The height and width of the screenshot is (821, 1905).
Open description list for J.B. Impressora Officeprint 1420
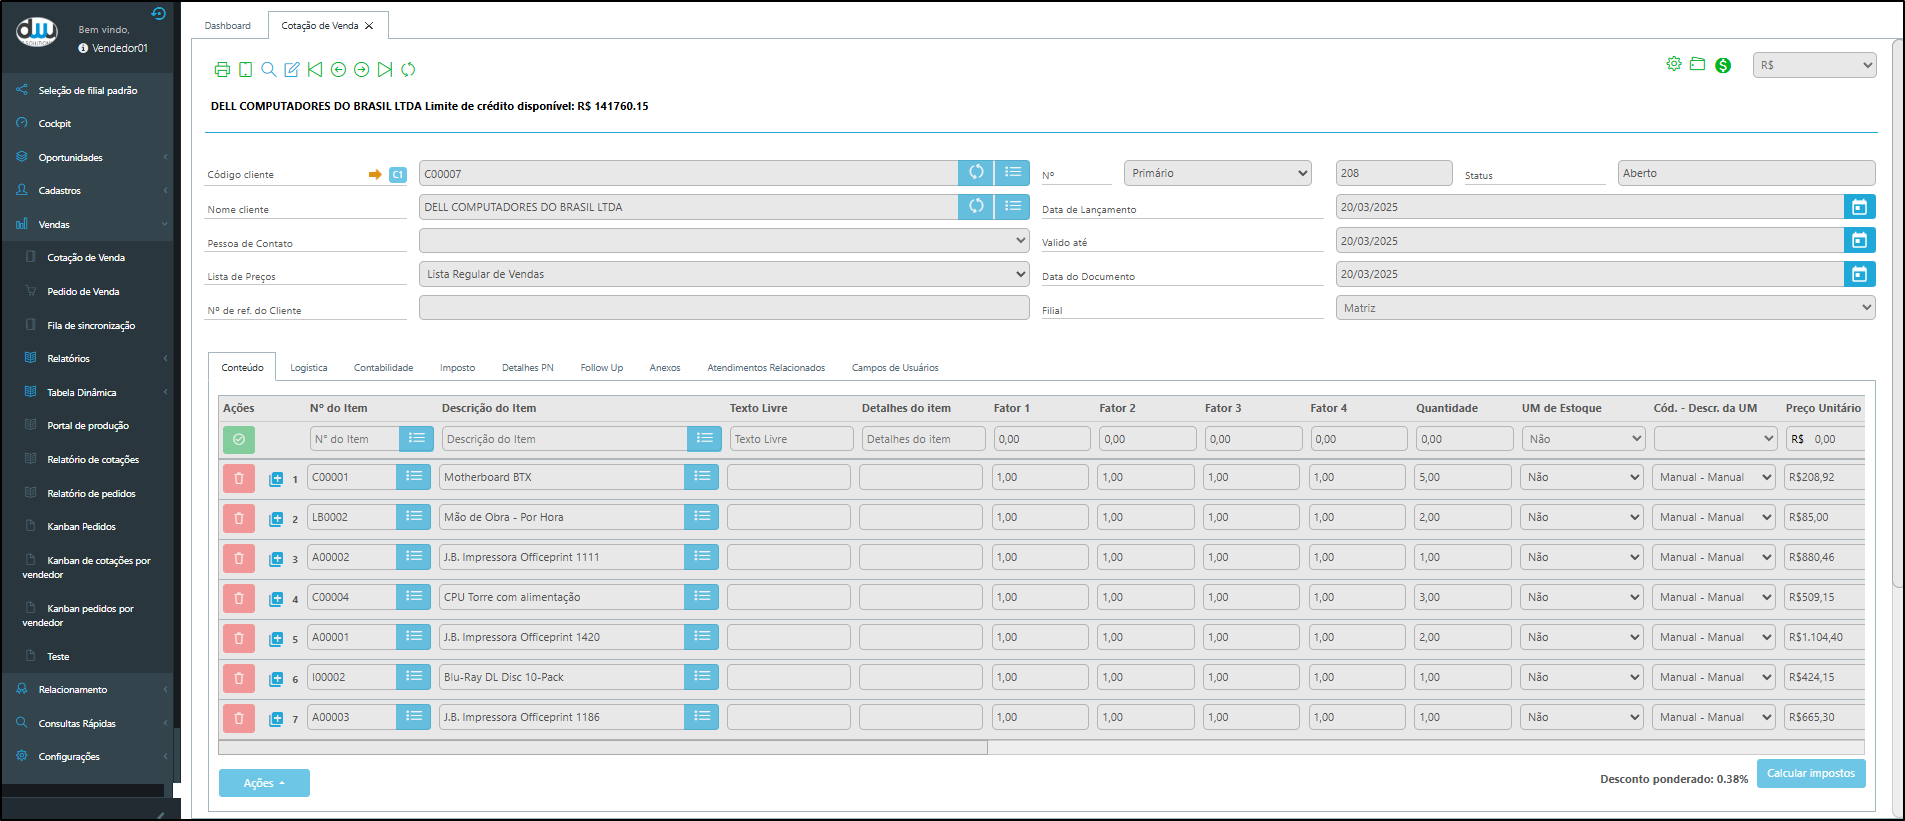point(702,637)
